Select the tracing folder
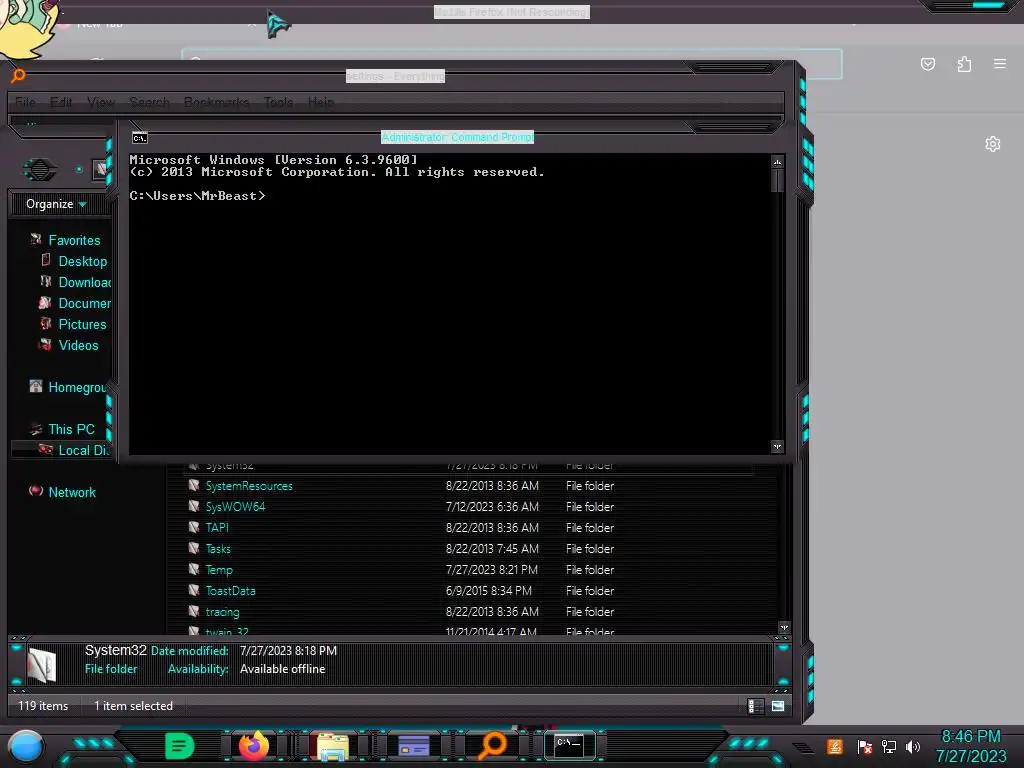Image resolution: width=1024 pixels, height=768 pixels. (222, 612)
